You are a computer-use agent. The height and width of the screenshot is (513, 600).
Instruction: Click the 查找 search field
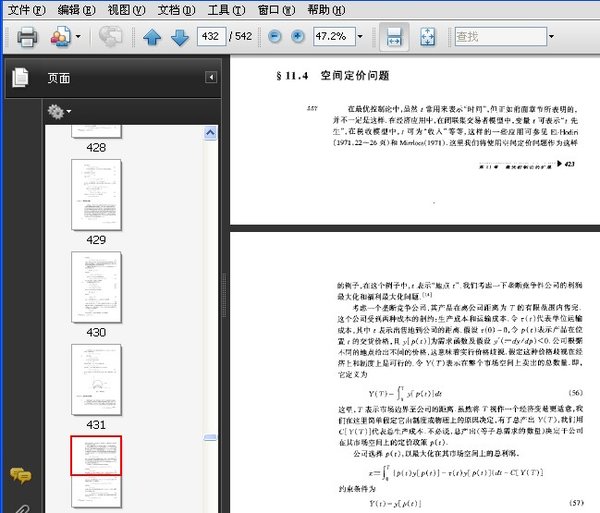501,36
